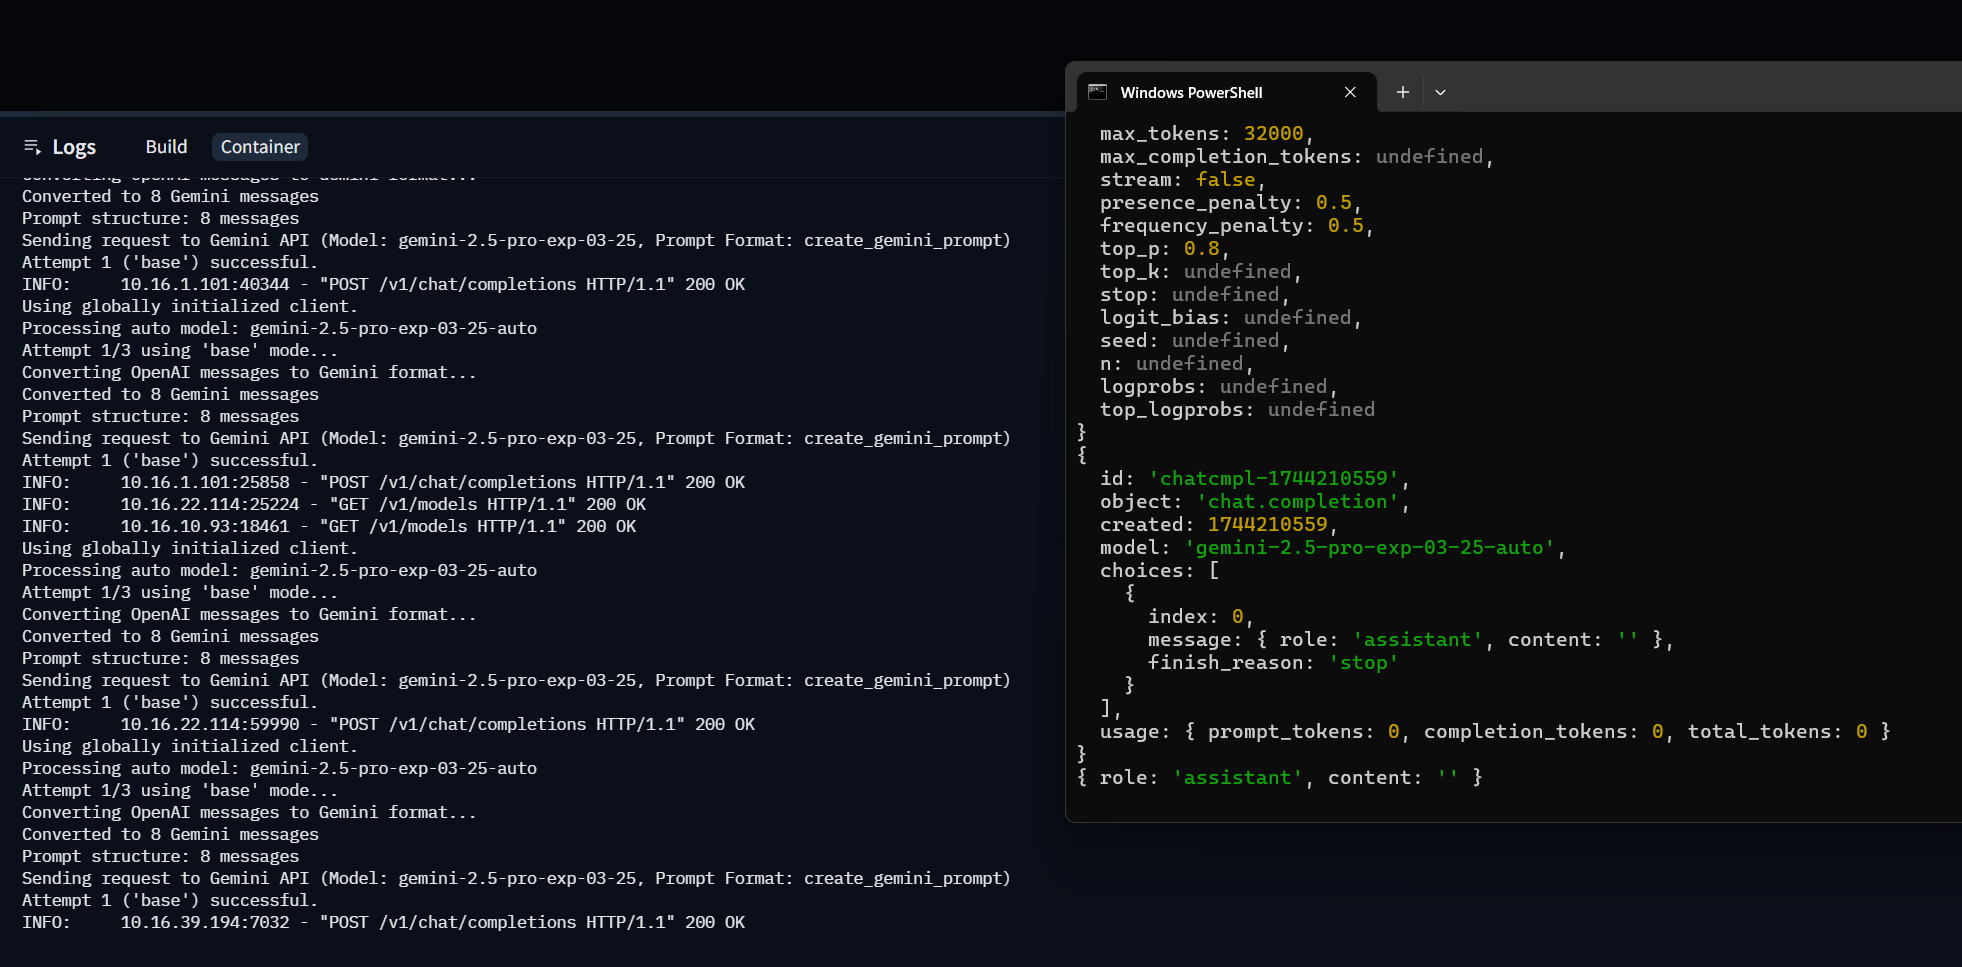Click the log line from 10.16.22.114:25224
This screenshot has height=967, width=1962.
tap(334, 504)
